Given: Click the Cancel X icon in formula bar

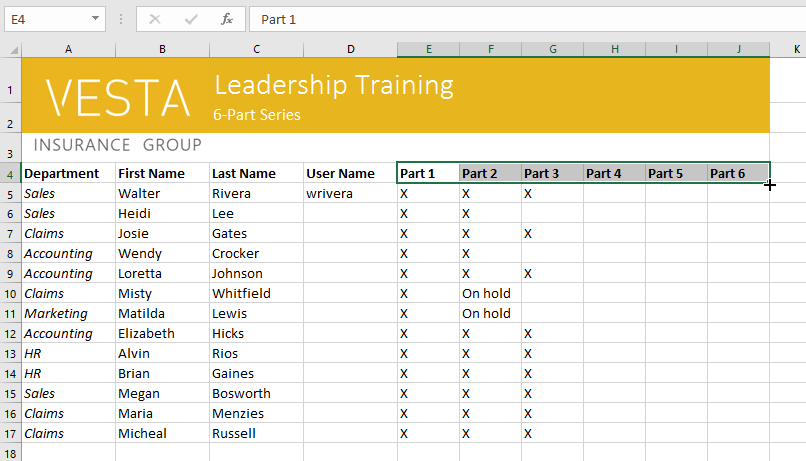Looking at the screenshot, I should (155, 19).
